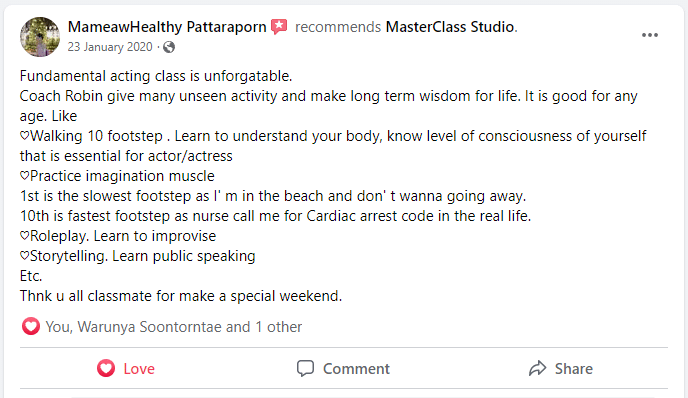Click the Share button
Screen dimensions: 688x398
(x=560, y=369)
